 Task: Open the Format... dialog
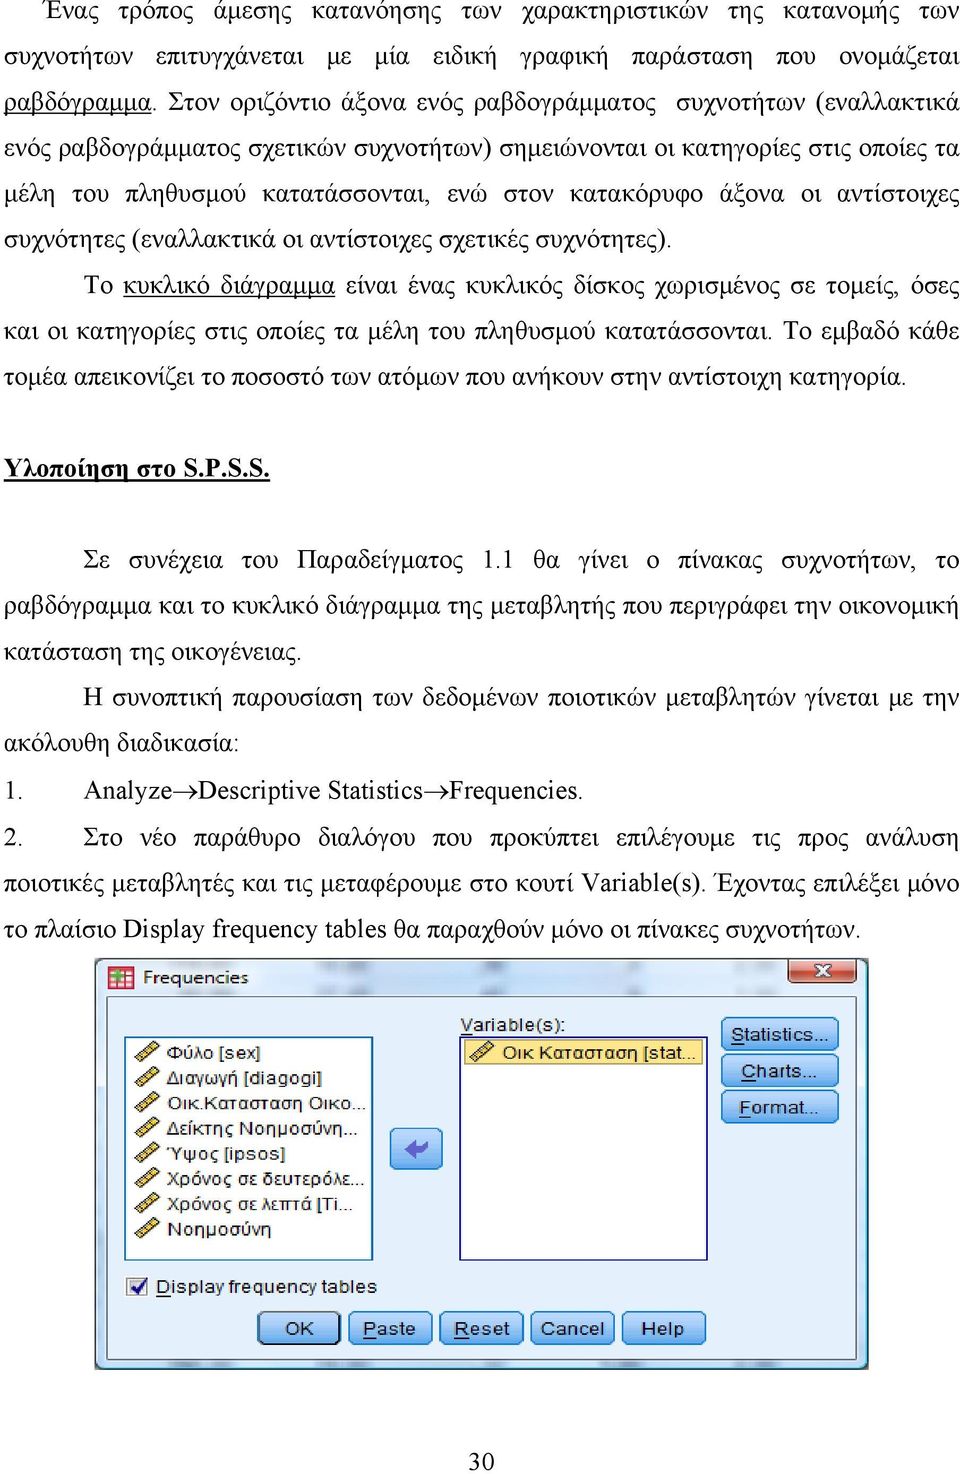click(780, 1107)
